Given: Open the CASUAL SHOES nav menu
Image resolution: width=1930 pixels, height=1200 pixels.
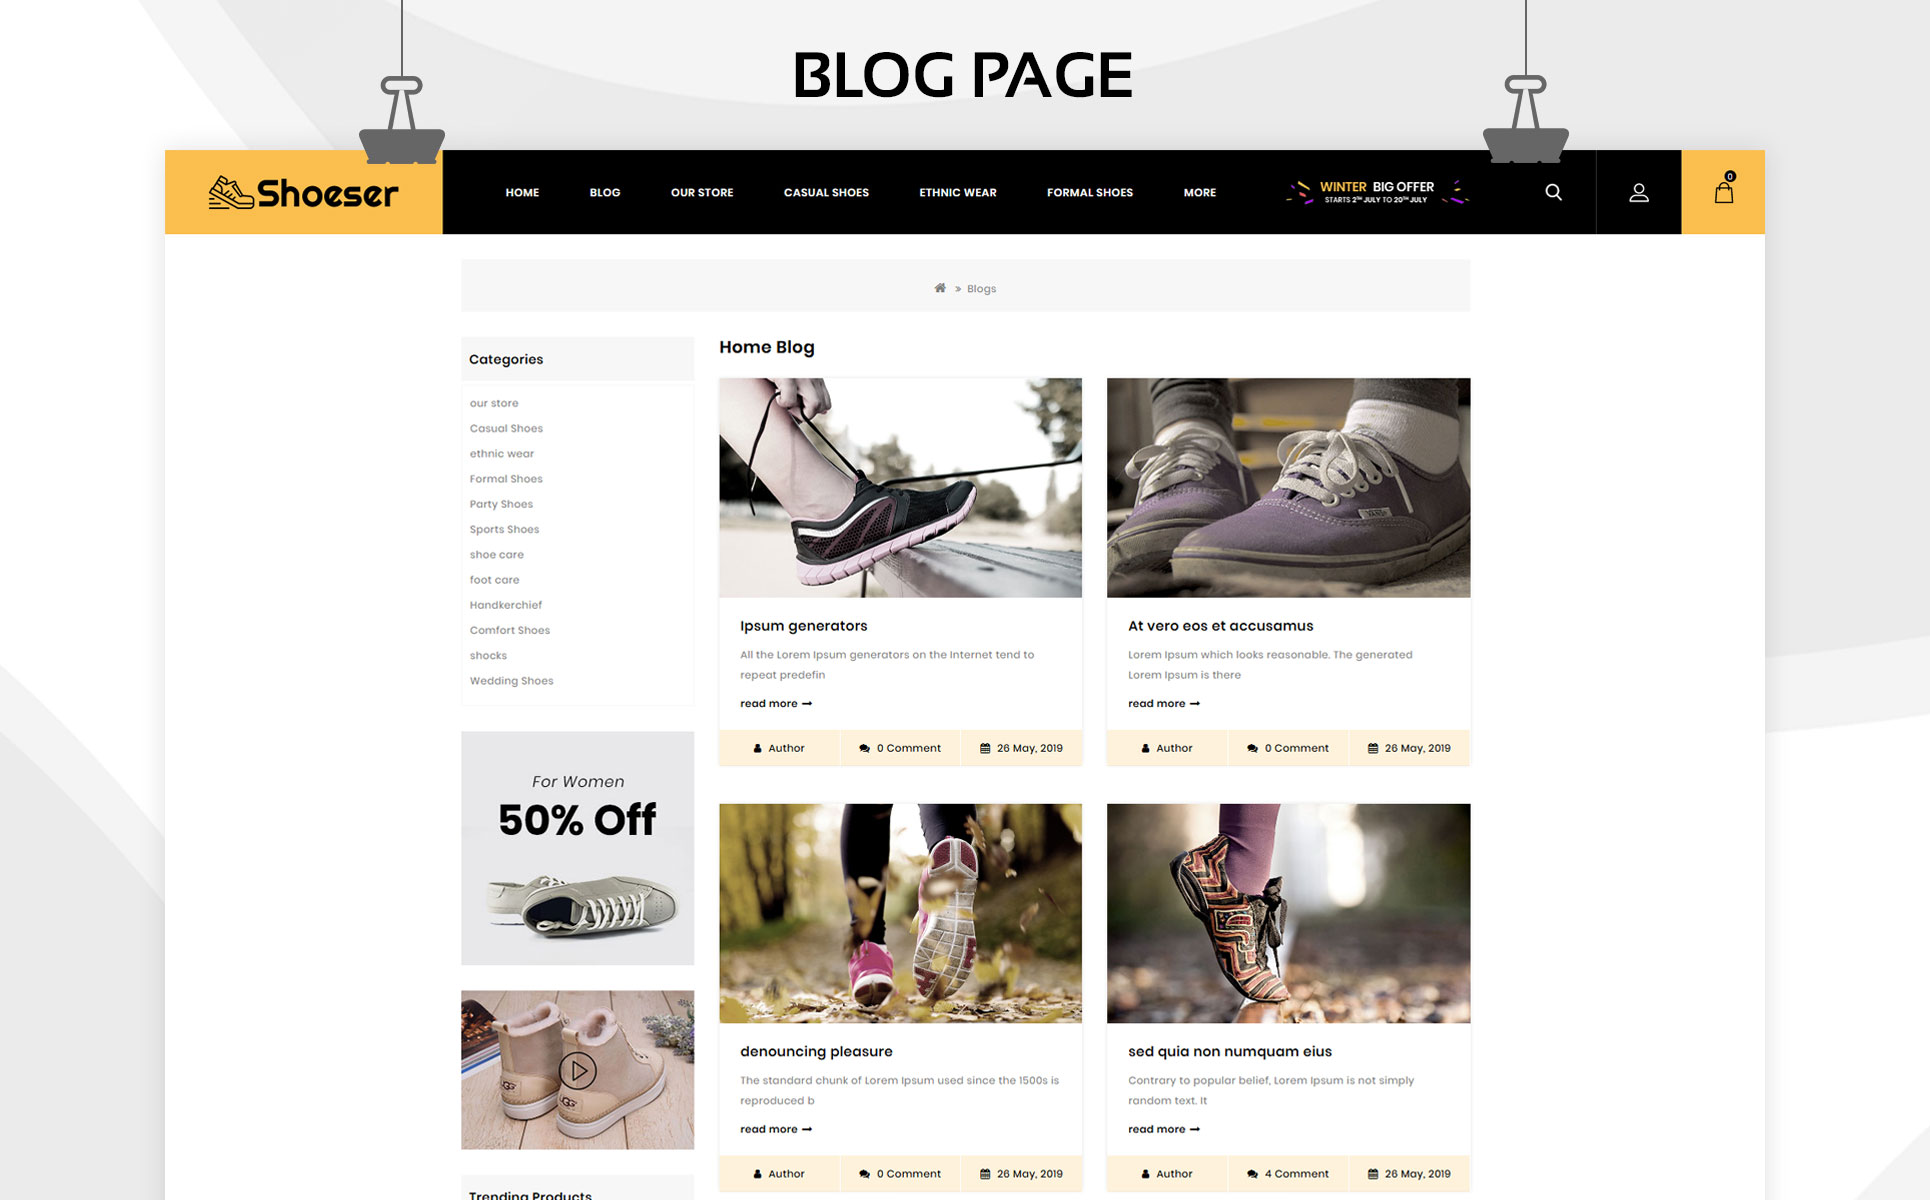Looking at the screenshot, I should click(826, 192).
